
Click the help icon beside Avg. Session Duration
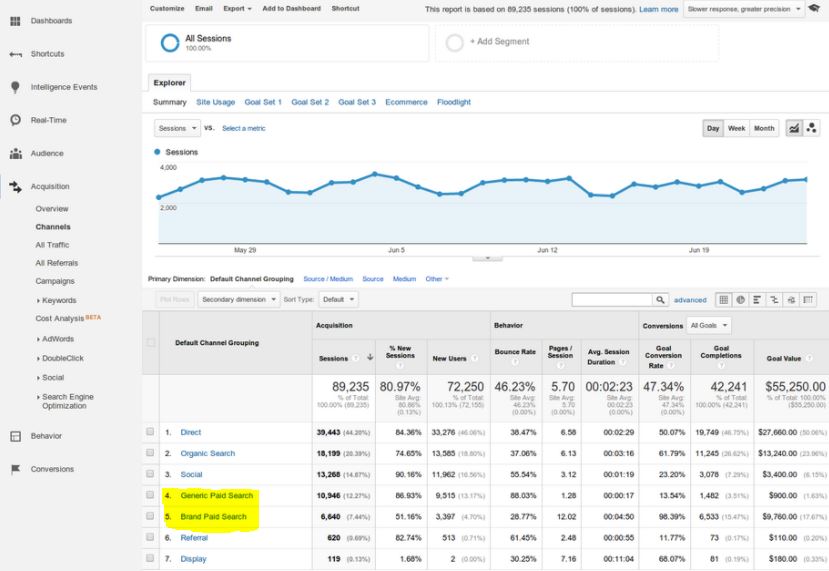tap(623, 362)
